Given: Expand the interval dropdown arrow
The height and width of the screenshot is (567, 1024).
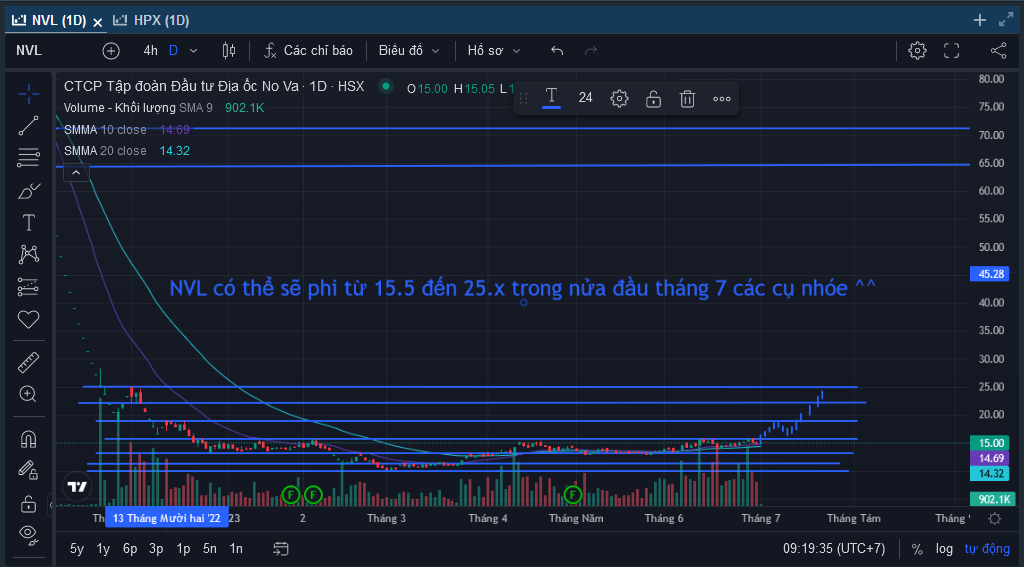Looking at the screenshot, I should tap(193, 50).
